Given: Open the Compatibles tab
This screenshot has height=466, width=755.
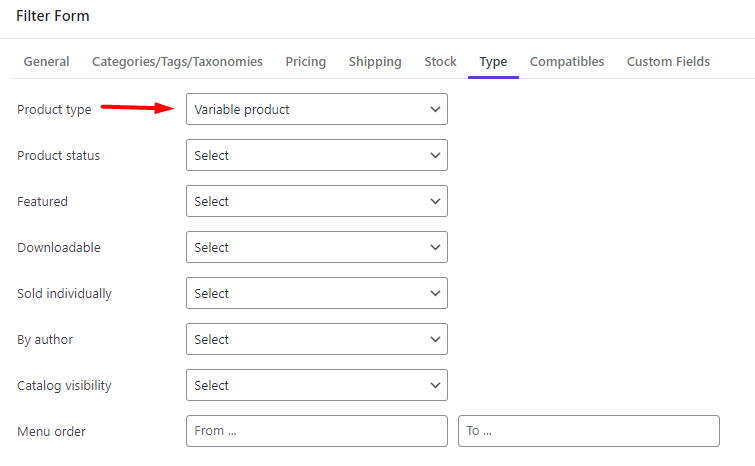Looking at the screenshot, I should 567,62.
